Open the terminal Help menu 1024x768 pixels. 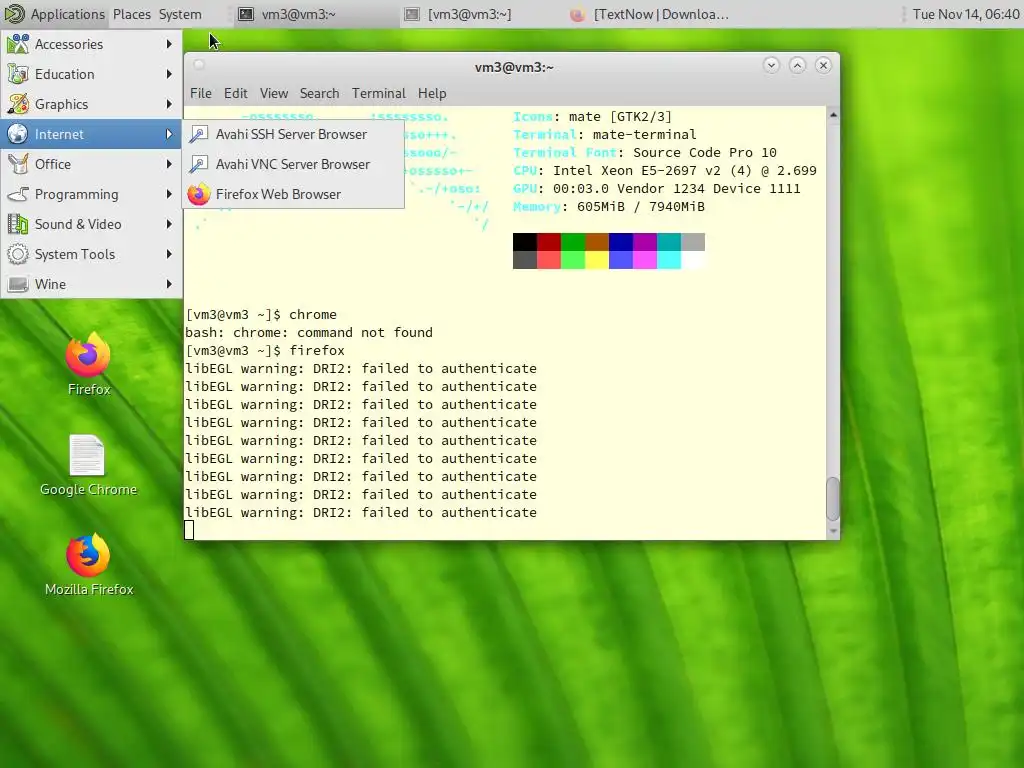[x=432, y=93]
